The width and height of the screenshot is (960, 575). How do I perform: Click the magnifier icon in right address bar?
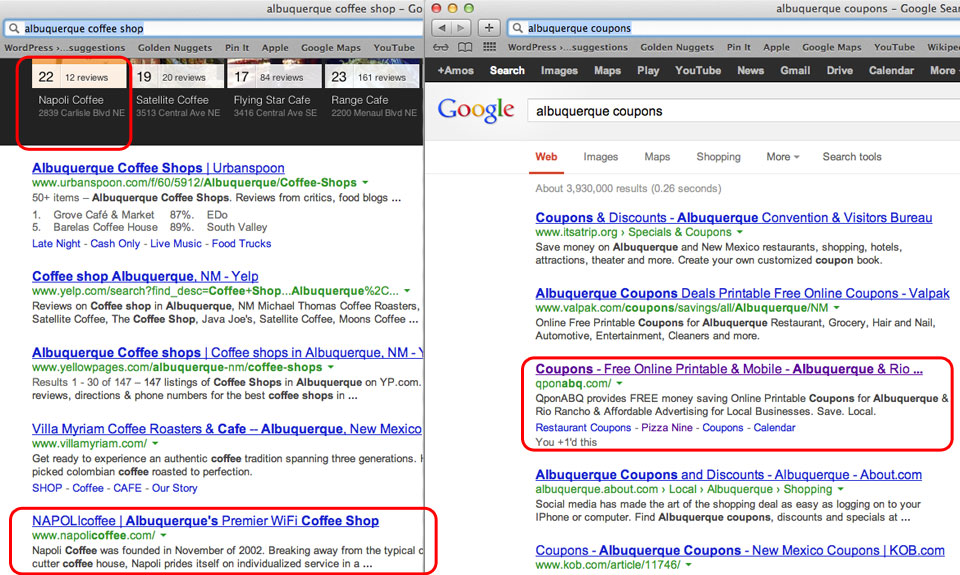tap(518, 28)
